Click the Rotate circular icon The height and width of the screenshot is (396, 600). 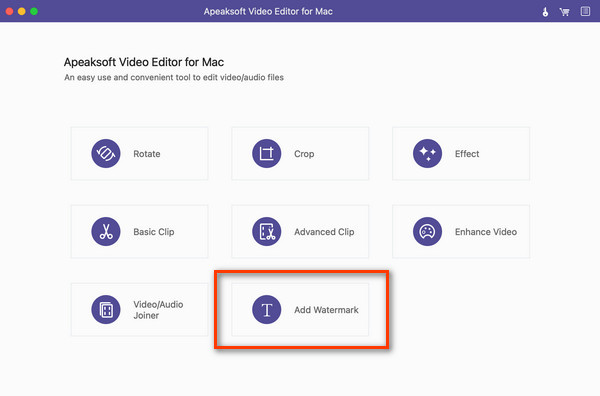106,154
